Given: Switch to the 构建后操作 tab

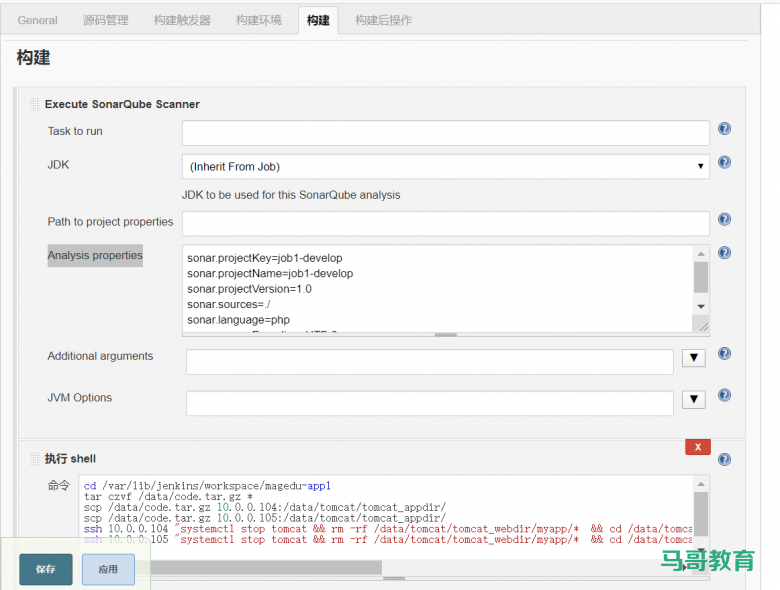Looking at the screenshot, I should click(x=384, y=20).
